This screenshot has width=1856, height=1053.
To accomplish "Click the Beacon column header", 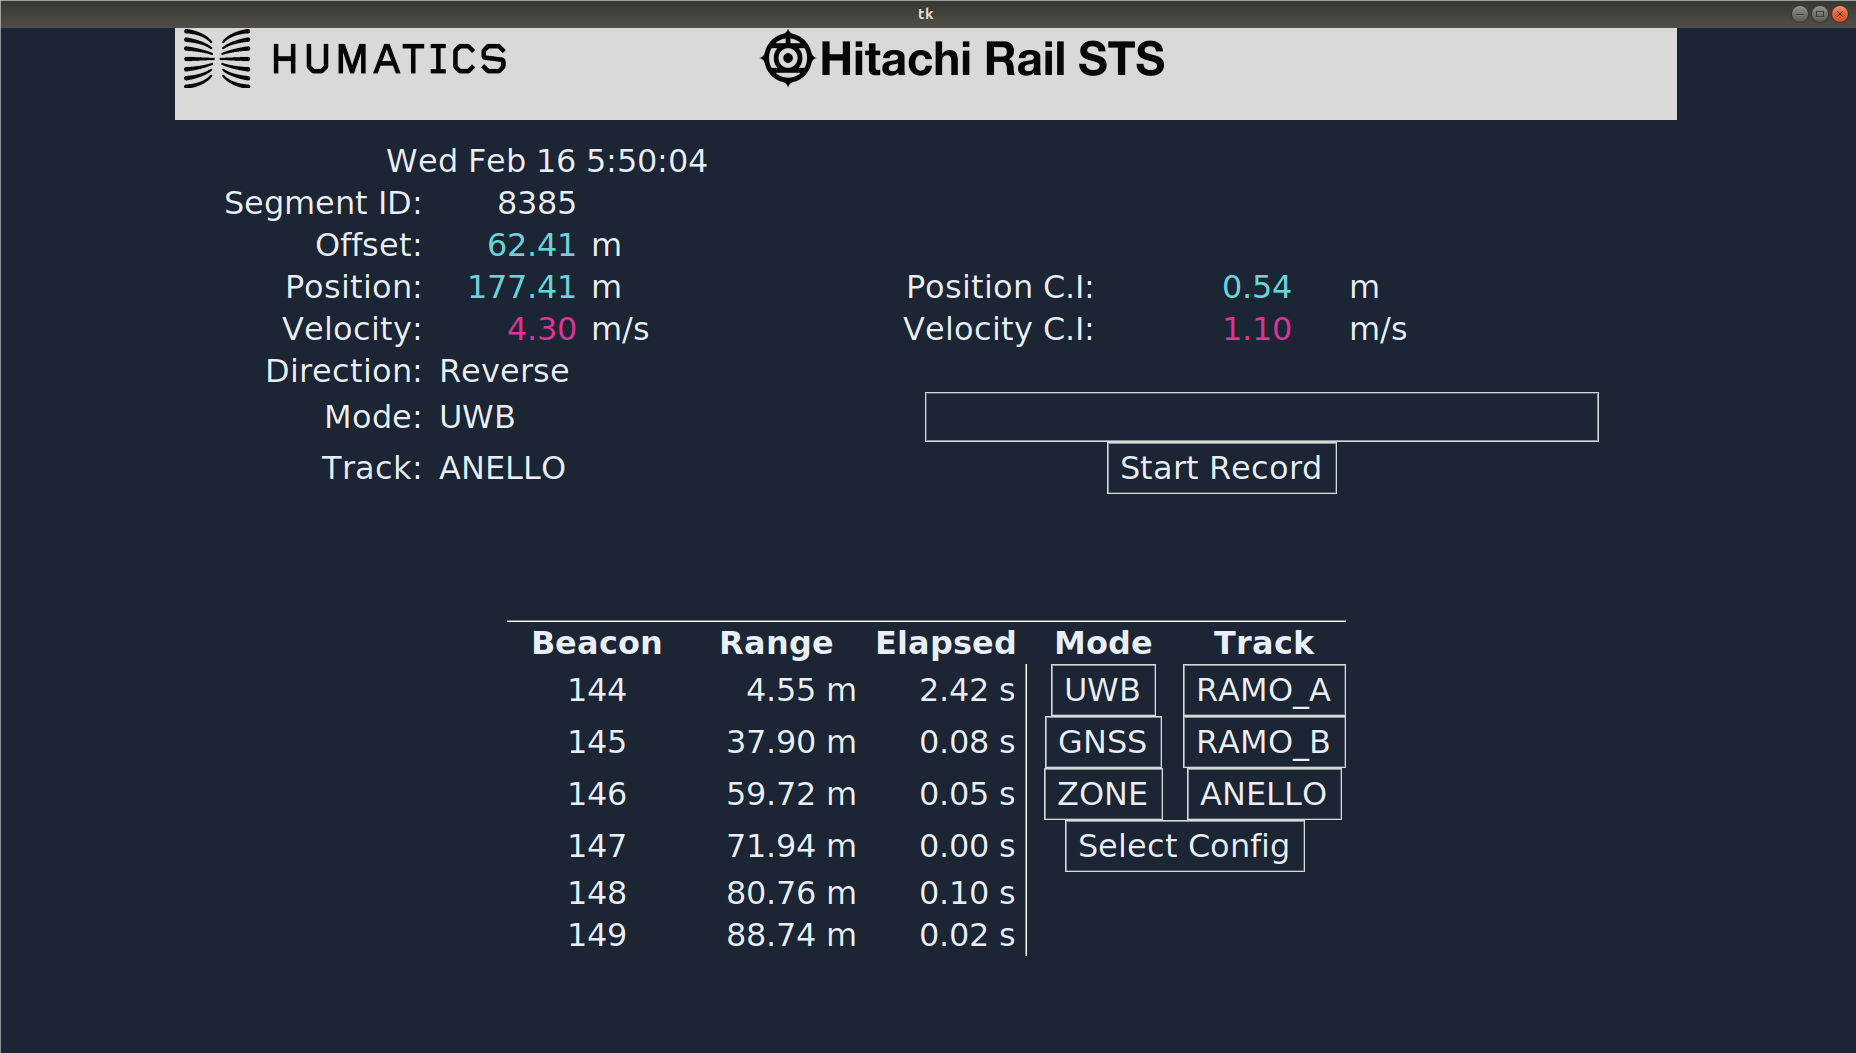I will [597, 643].
